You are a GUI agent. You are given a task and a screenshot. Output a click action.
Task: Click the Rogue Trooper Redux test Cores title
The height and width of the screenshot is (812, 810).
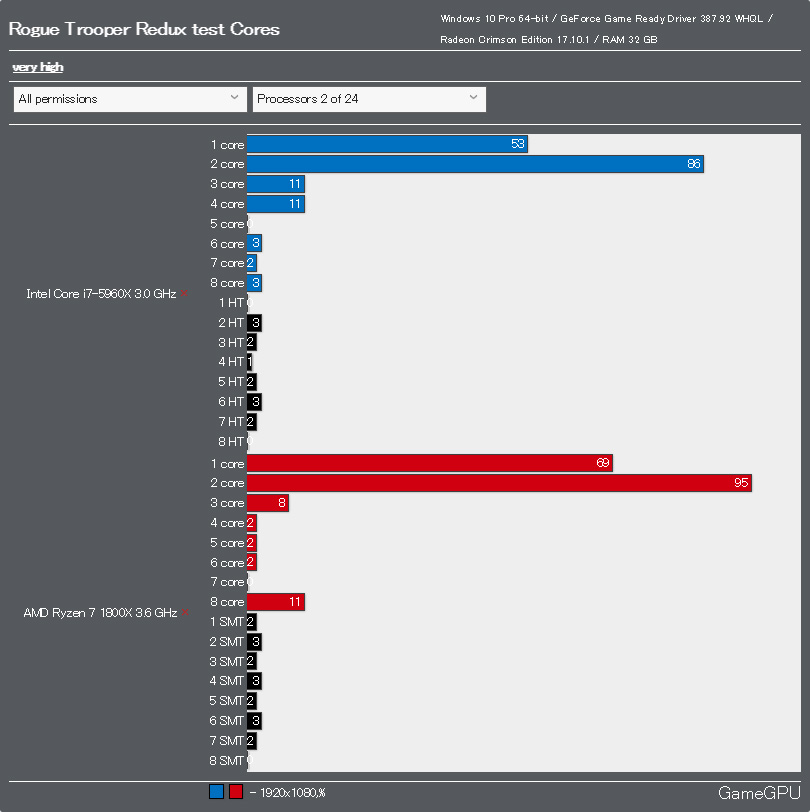tap(144, 29)
